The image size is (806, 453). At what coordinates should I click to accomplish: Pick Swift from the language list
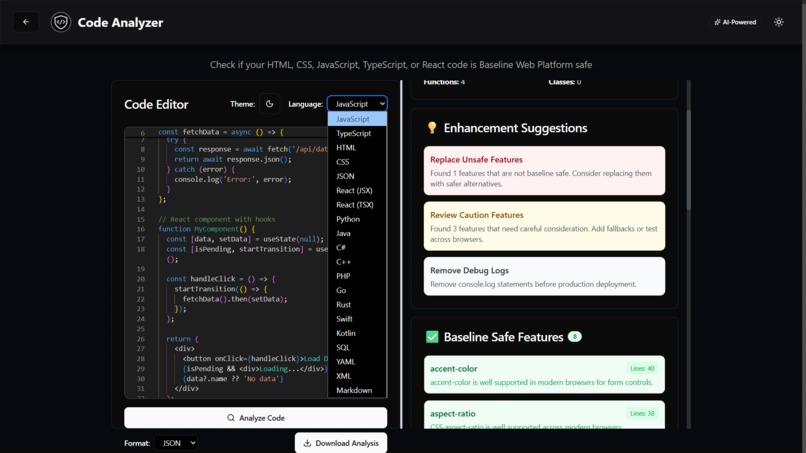(357, 319)
